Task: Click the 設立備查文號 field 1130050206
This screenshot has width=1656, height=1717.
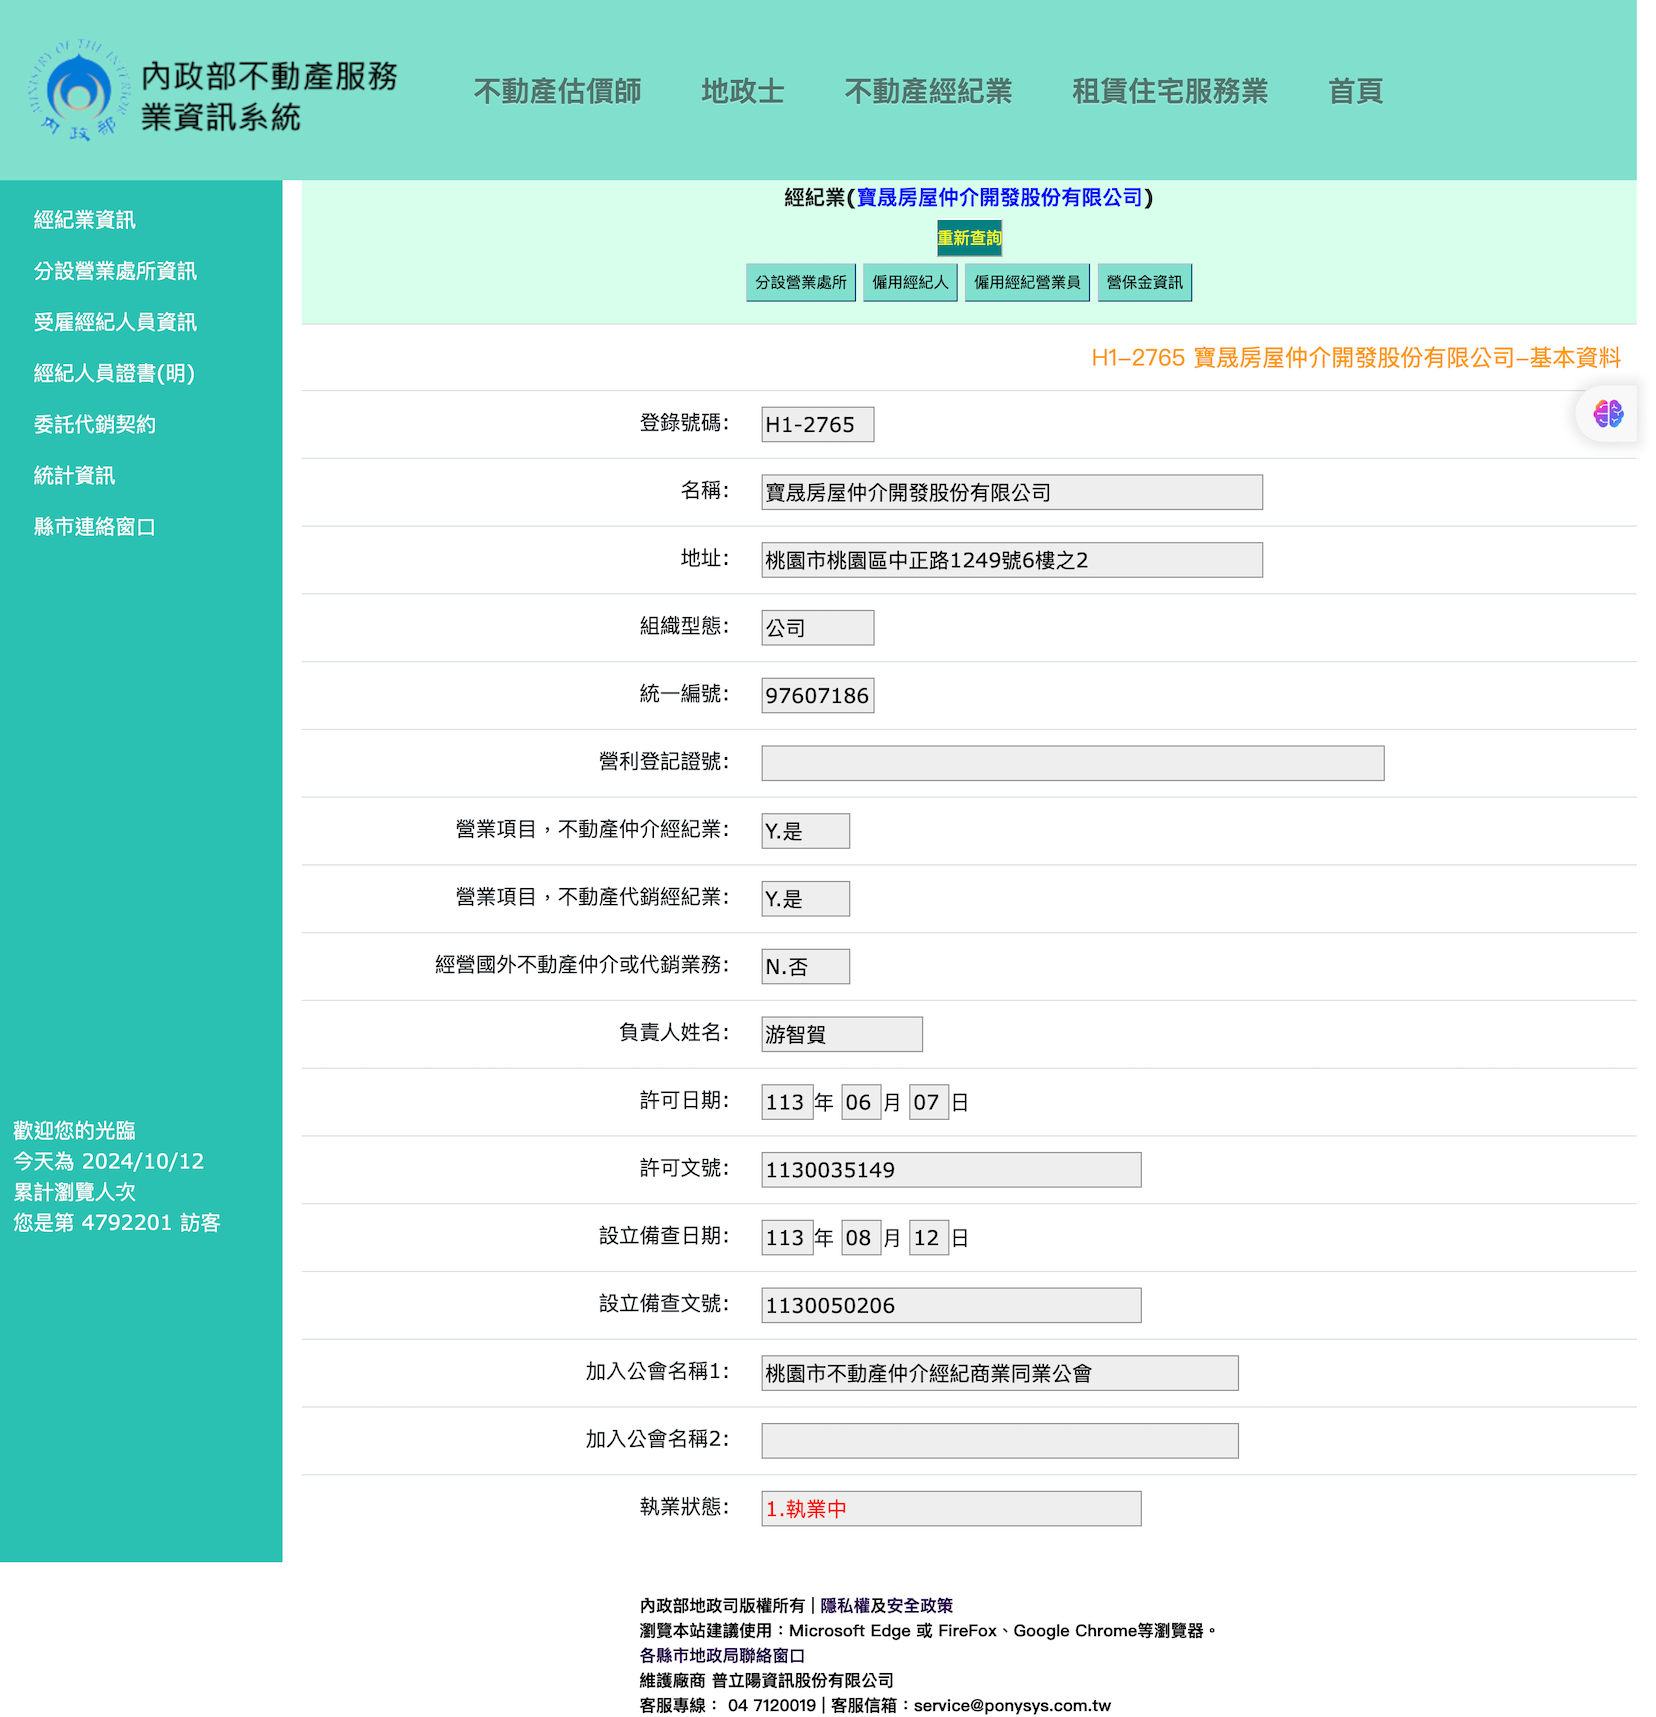Action: [951, 1306]
